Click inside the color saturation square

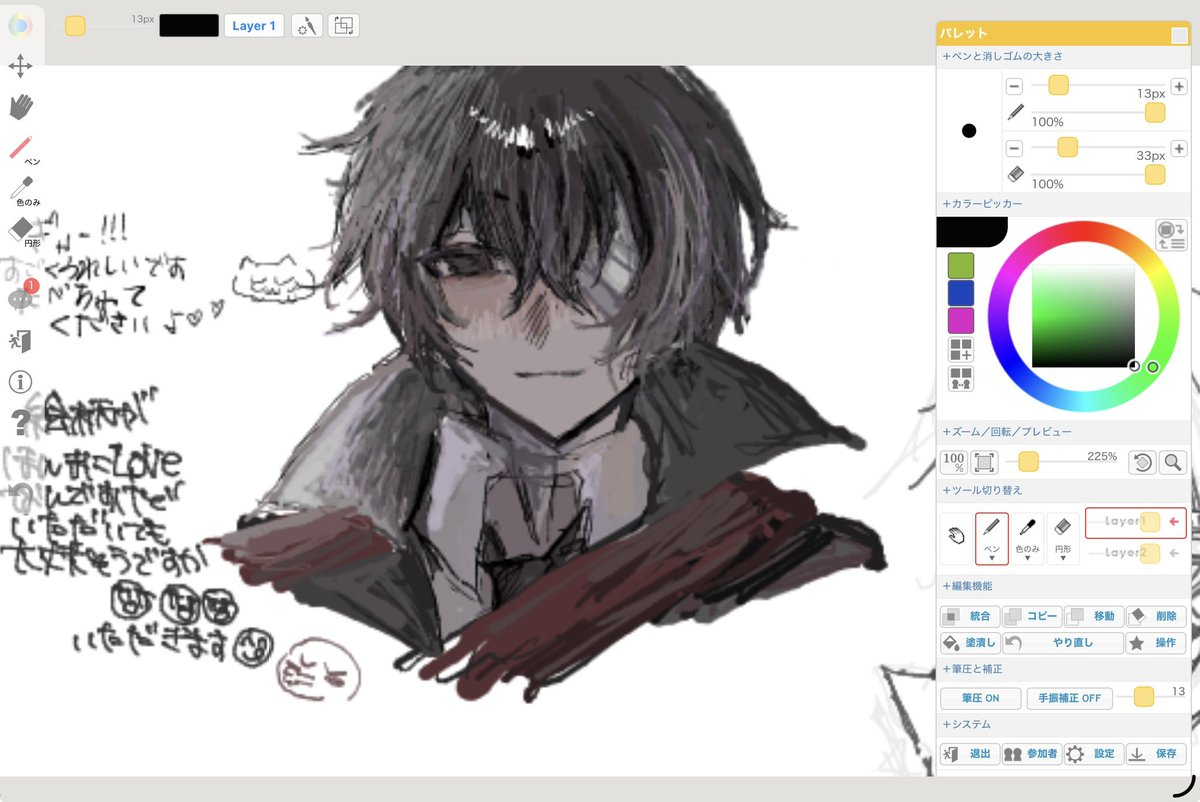pos(1083,316)
